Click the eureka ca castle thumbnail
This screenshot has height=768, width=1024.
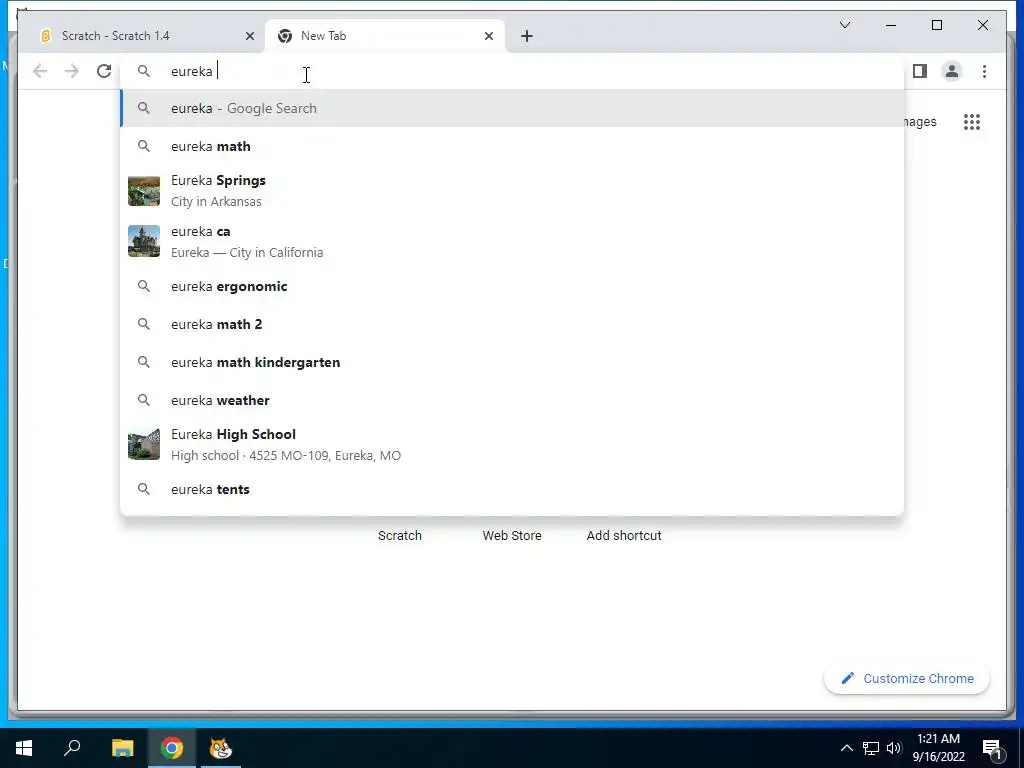144,242
